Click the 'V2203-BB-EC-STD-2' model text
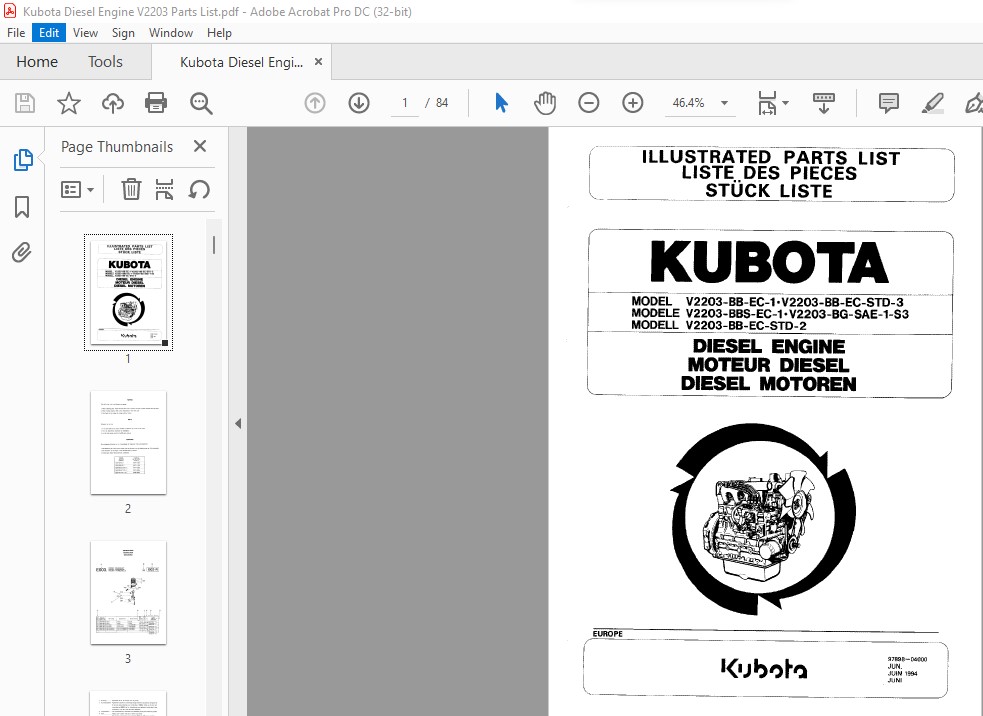Viewport: 983px width, 716px height. coord(746,325)
